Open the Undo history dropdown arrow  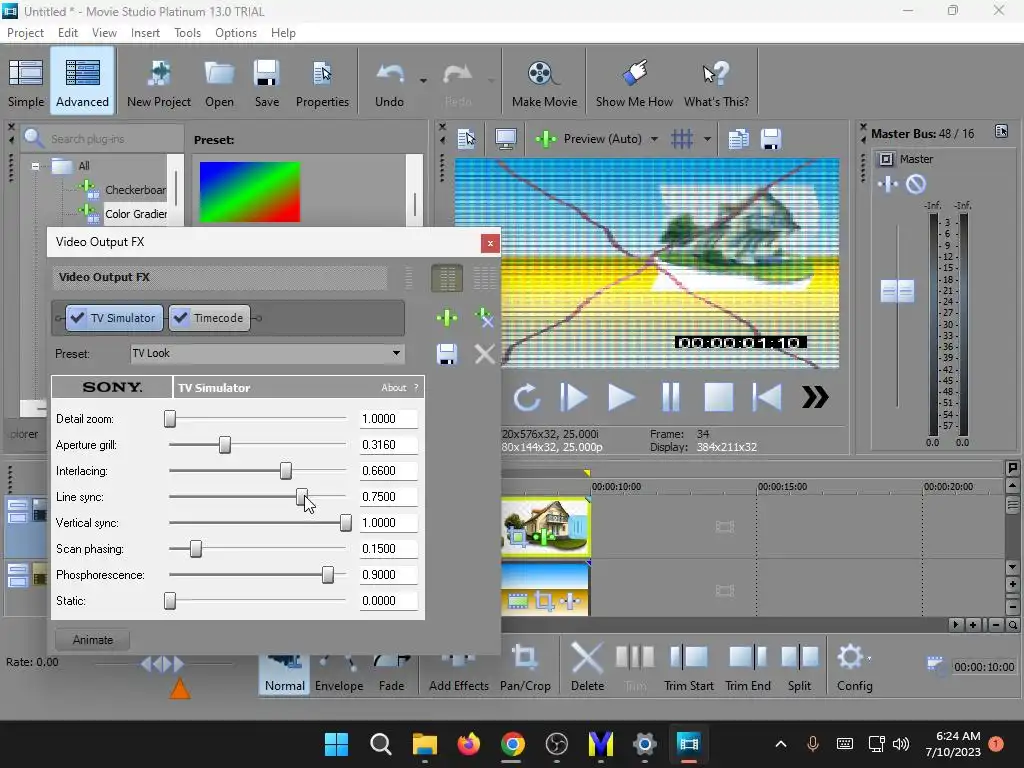[423, 81]
